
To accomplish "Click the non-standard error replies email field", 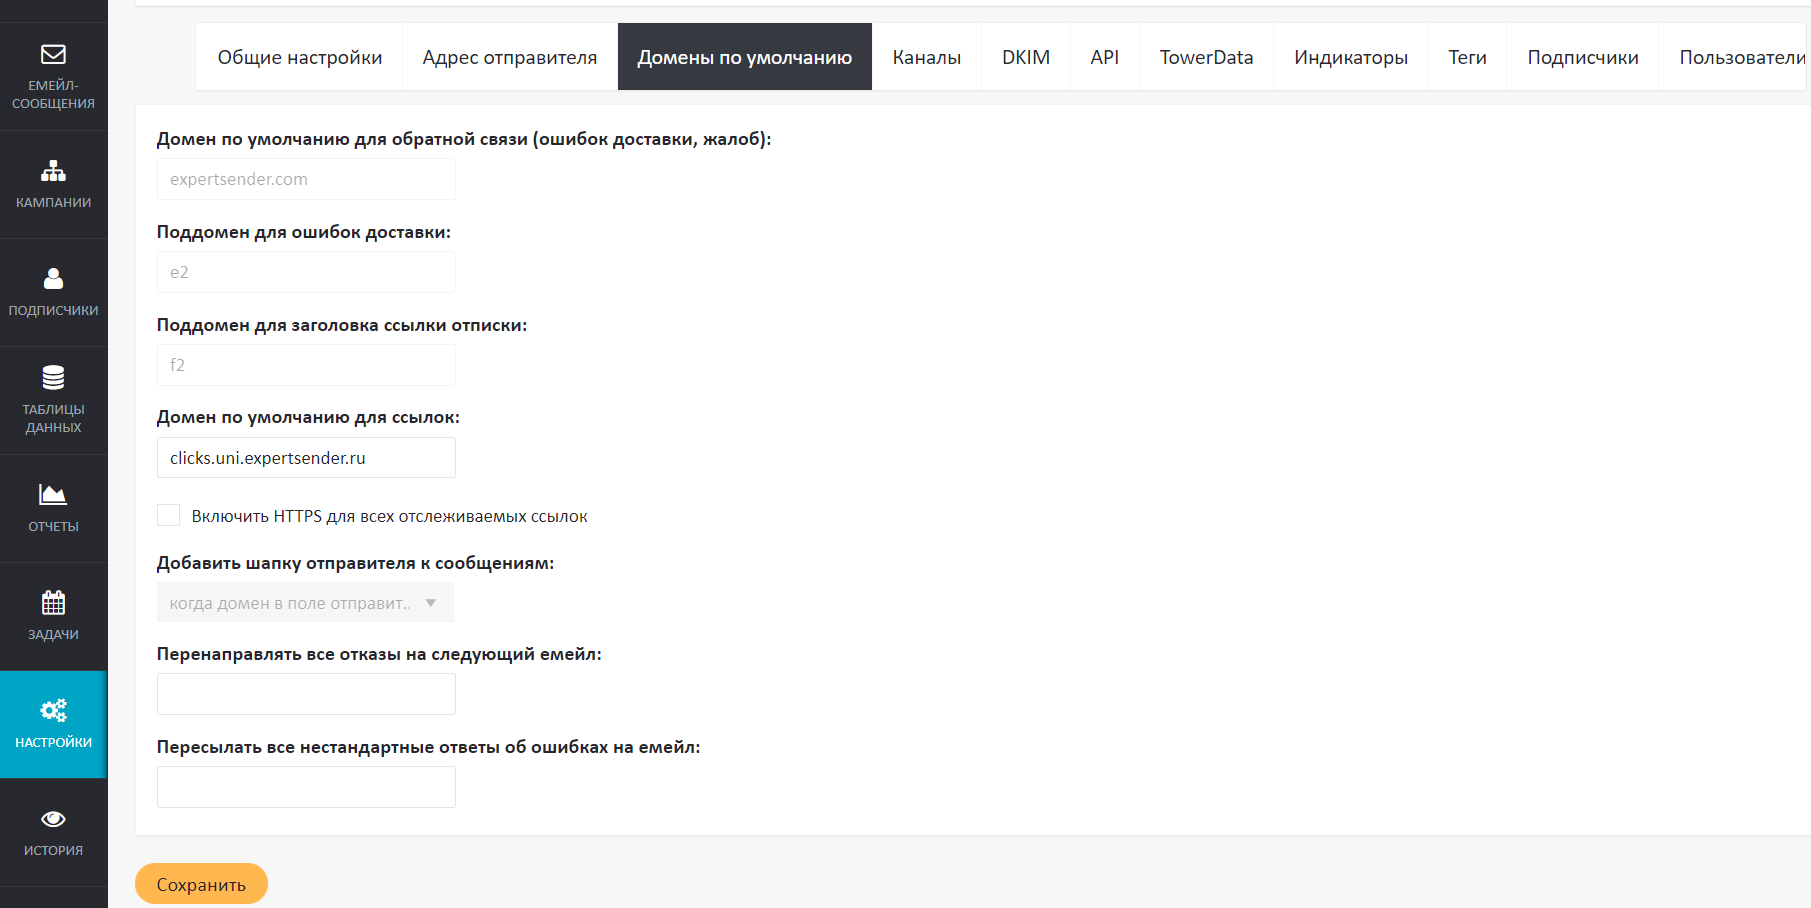I will [x=306, y=787].
